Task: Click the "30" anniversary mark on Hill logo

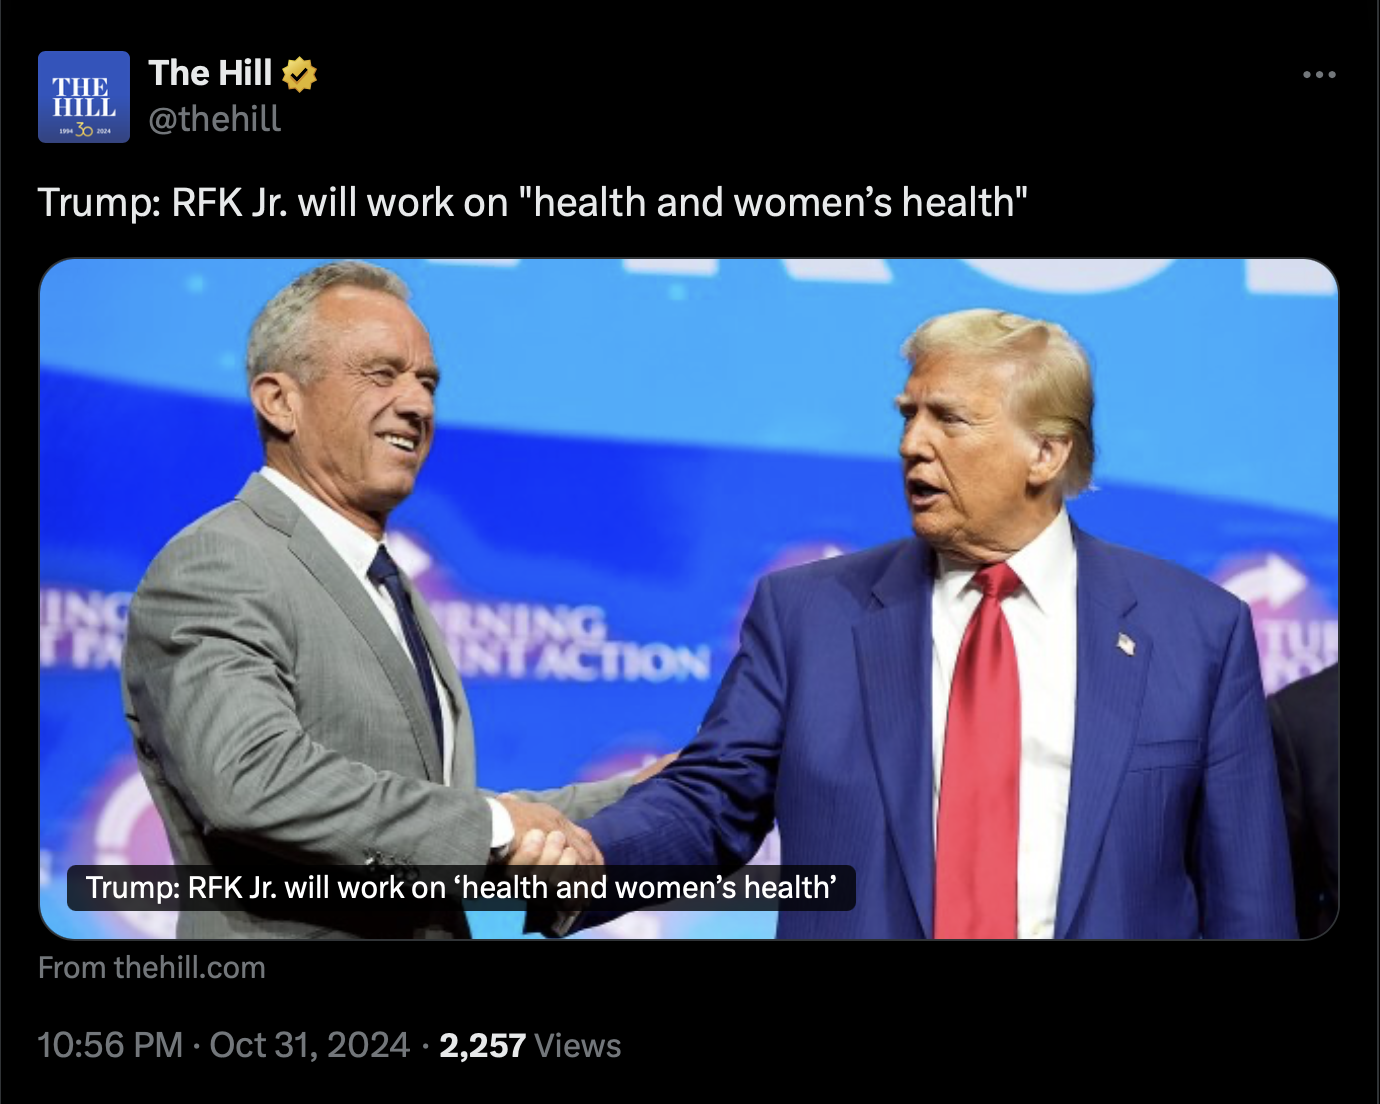Action: tap(84, 130)
